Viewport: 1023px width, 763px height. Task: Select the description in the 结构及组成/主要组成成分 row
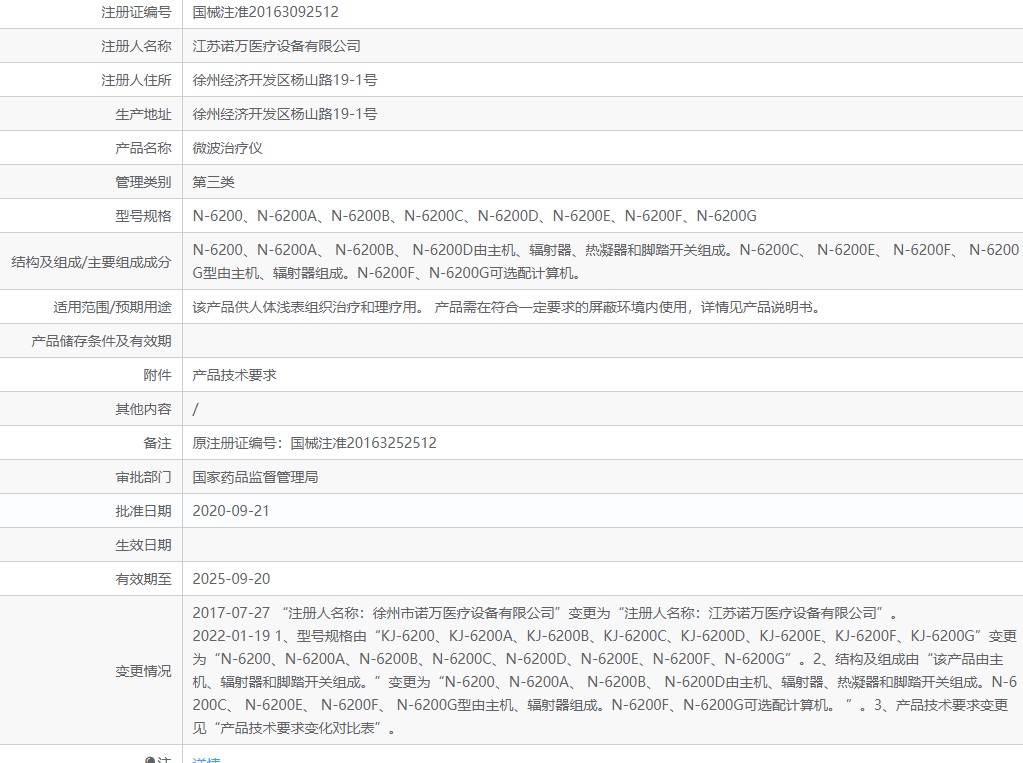click(605, 262)
